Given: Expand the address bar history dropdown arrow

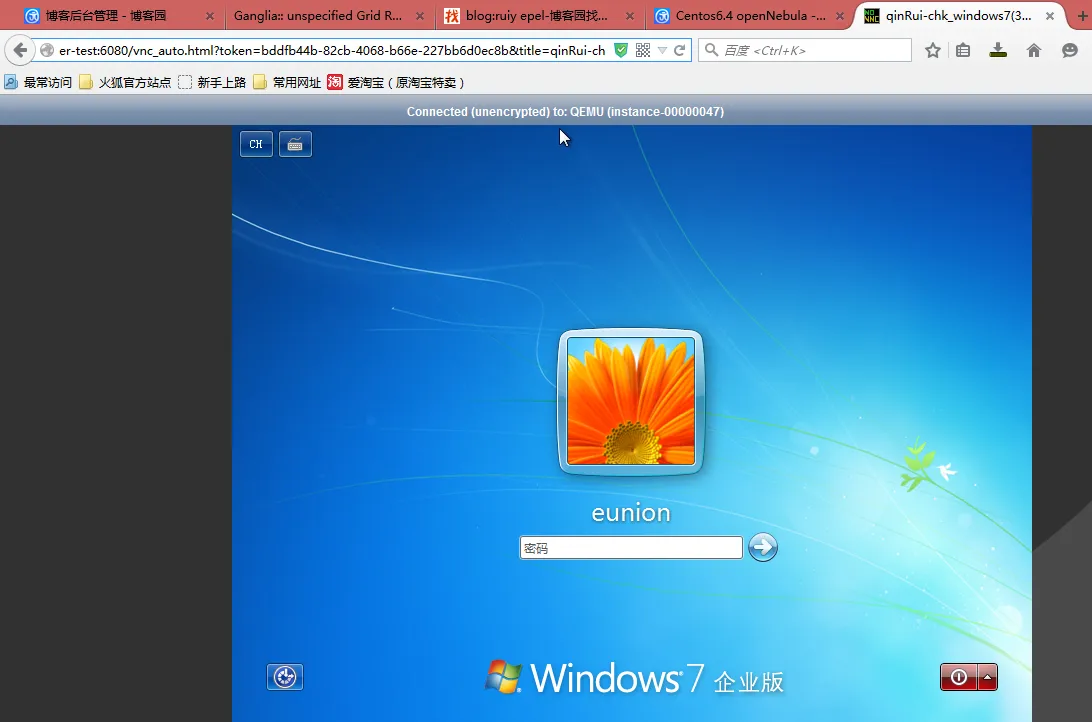Looking at the screenshot, I should coord(662,50).
